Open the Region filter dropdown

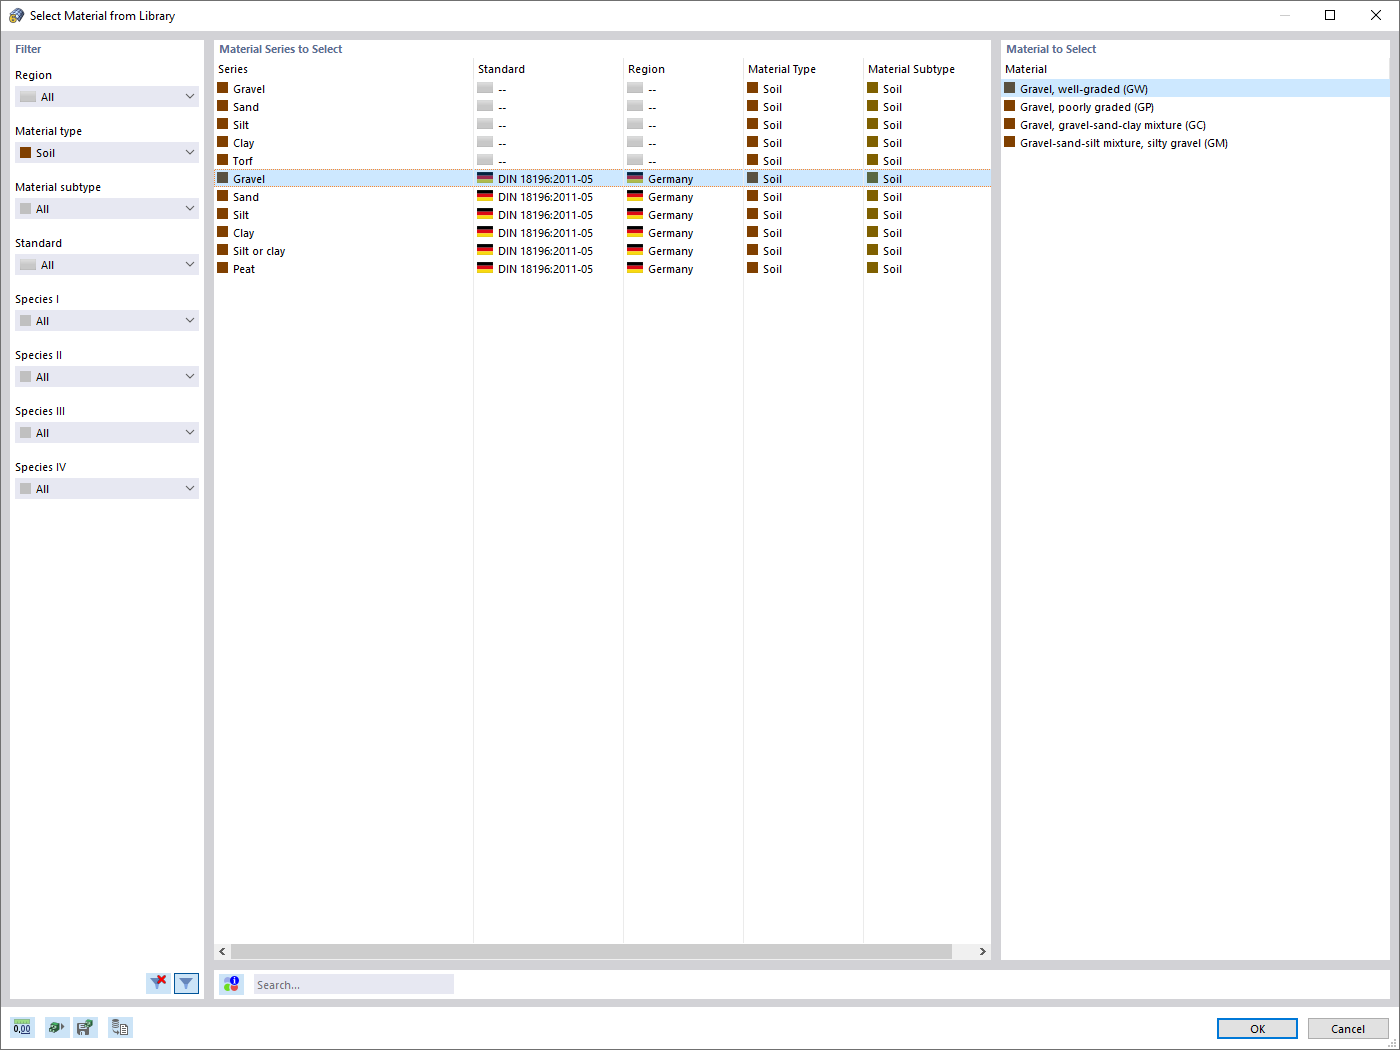pos(107,97)
